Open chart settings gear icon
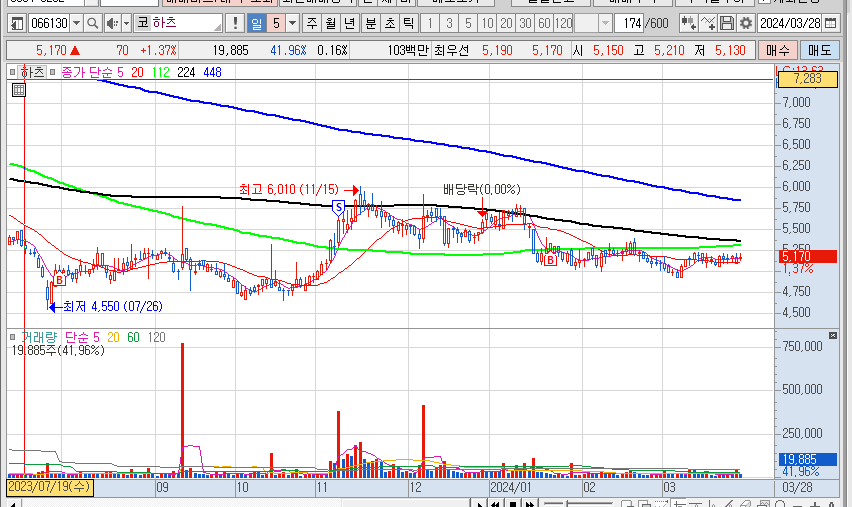Viewport: 852px width, 507px height. (746, 23)
